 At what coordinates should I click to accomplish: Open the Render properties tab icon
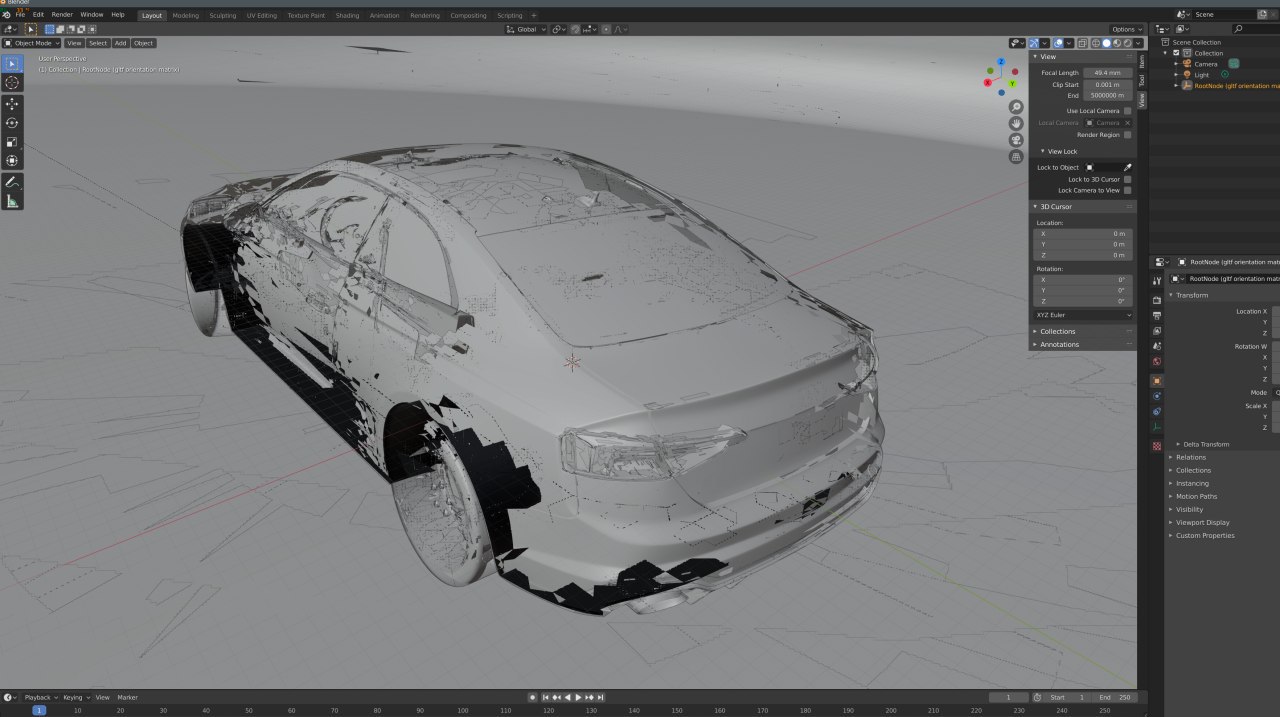[1157, 299]
